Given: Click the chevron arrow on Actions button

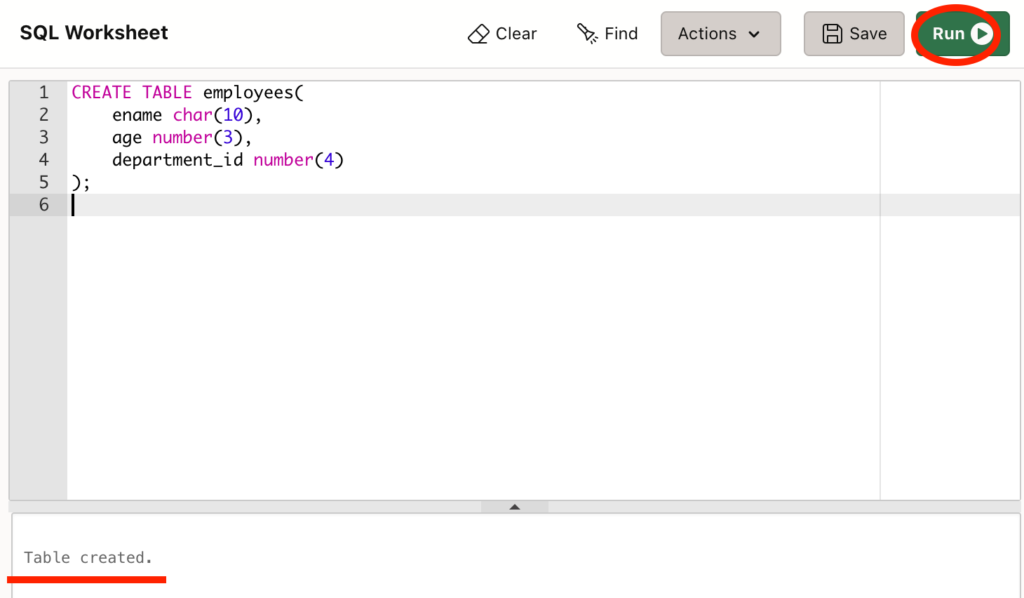Looking at the screenshot, I should click(x=754, y=34).
